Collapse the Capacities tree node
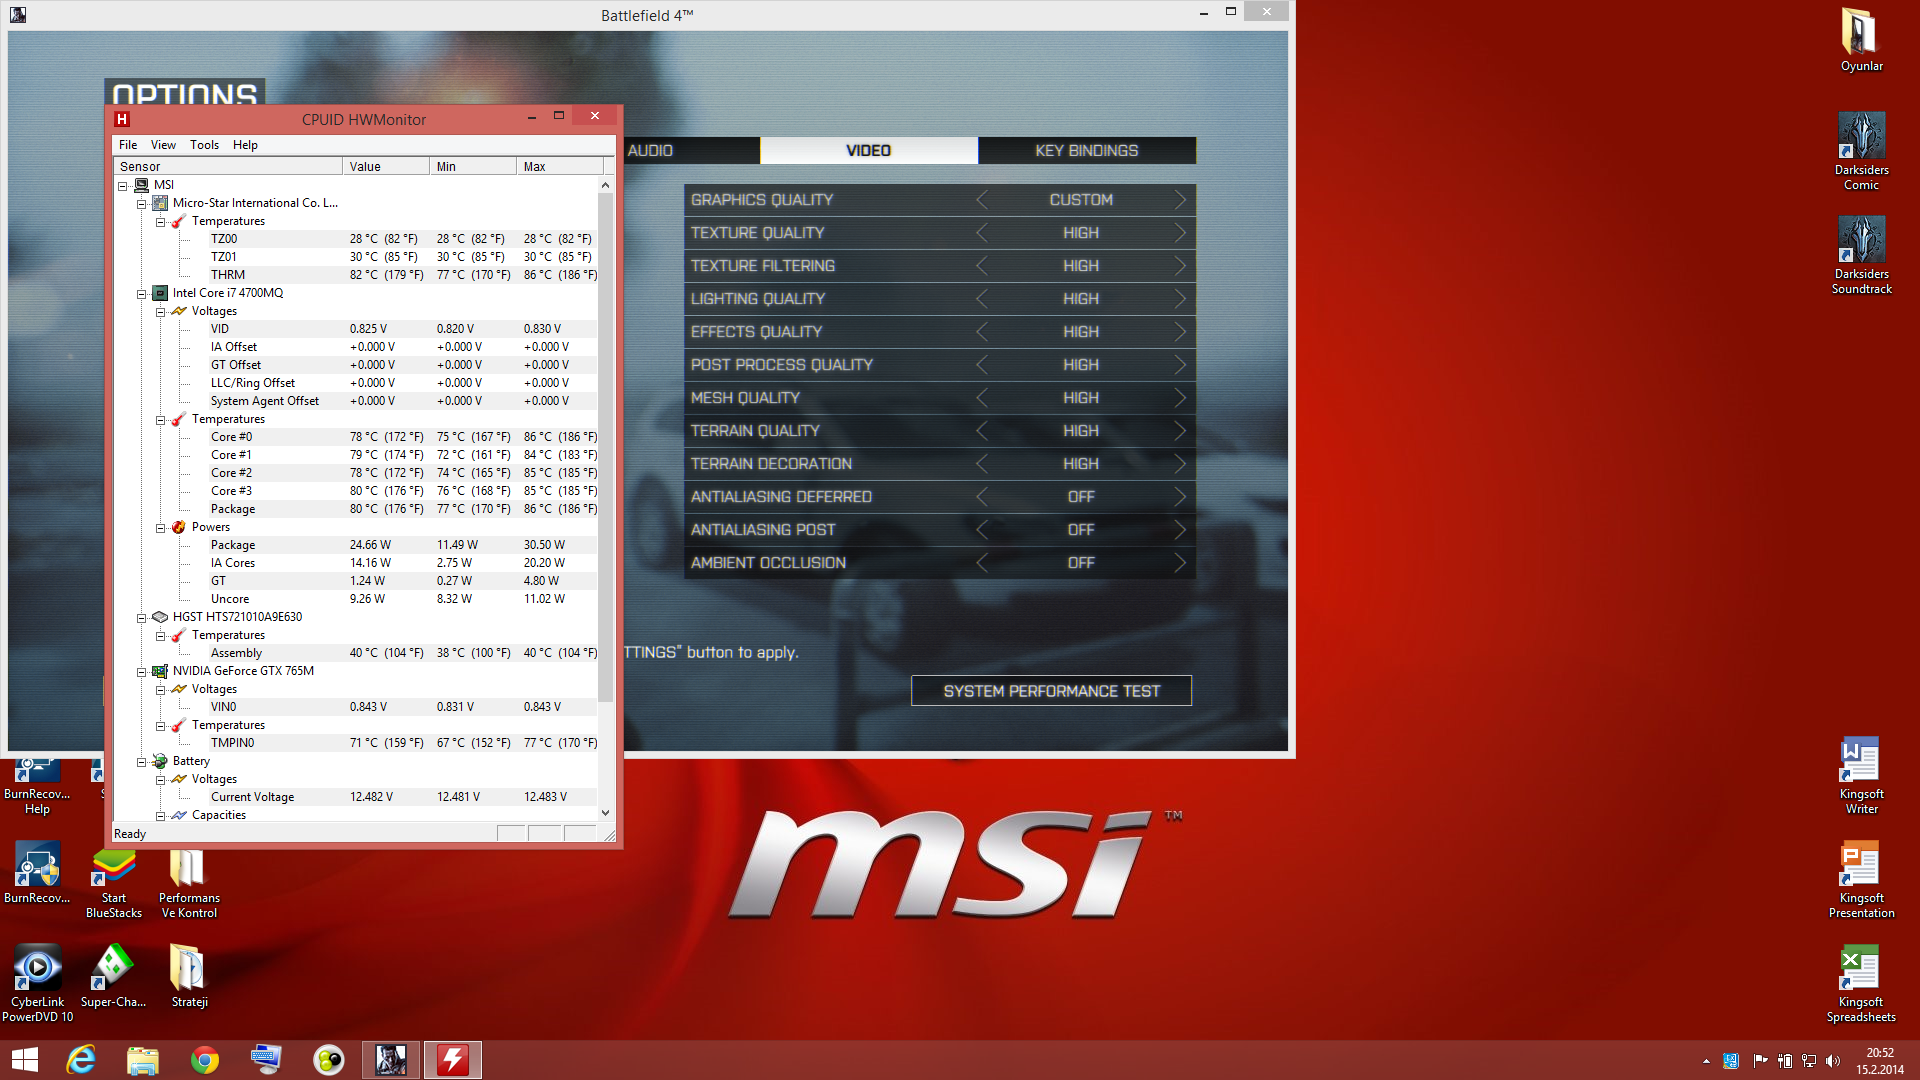 pyautogui.click(x=161, y=815)
